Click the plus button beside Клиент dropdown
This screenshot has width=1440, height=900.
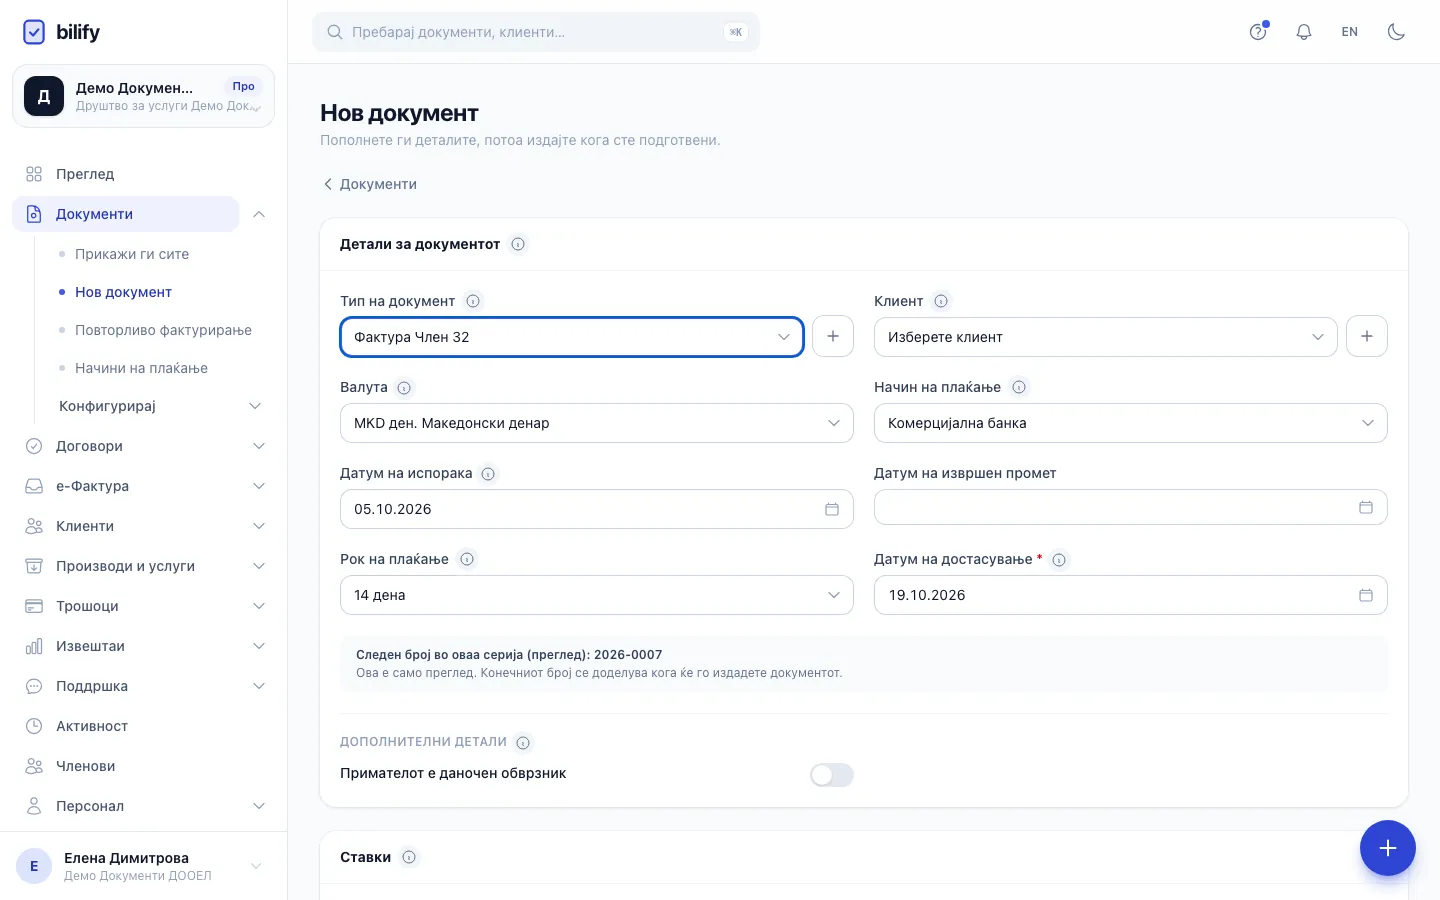[x=1367, y=336]
